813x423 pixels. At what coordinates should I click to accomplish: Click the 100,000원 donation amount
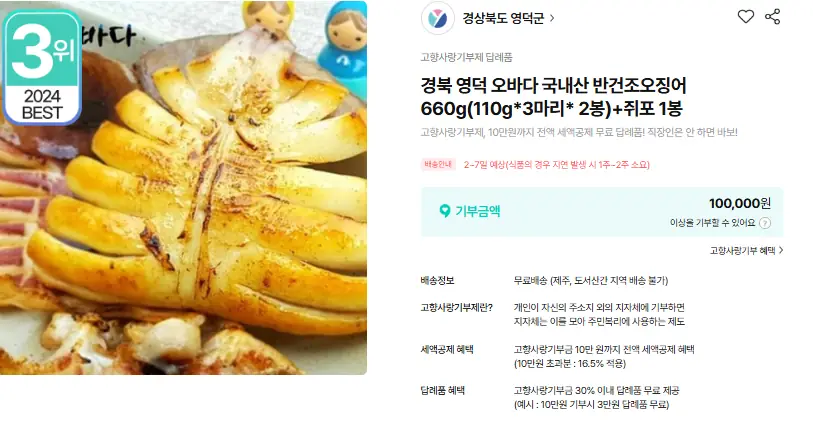tap(740, 203)
